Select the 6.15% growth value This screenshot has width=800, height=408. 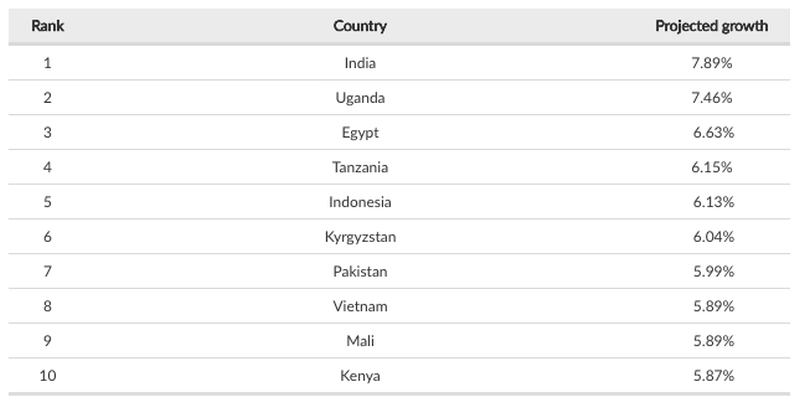pyautogui.click(x=712, y=167)
